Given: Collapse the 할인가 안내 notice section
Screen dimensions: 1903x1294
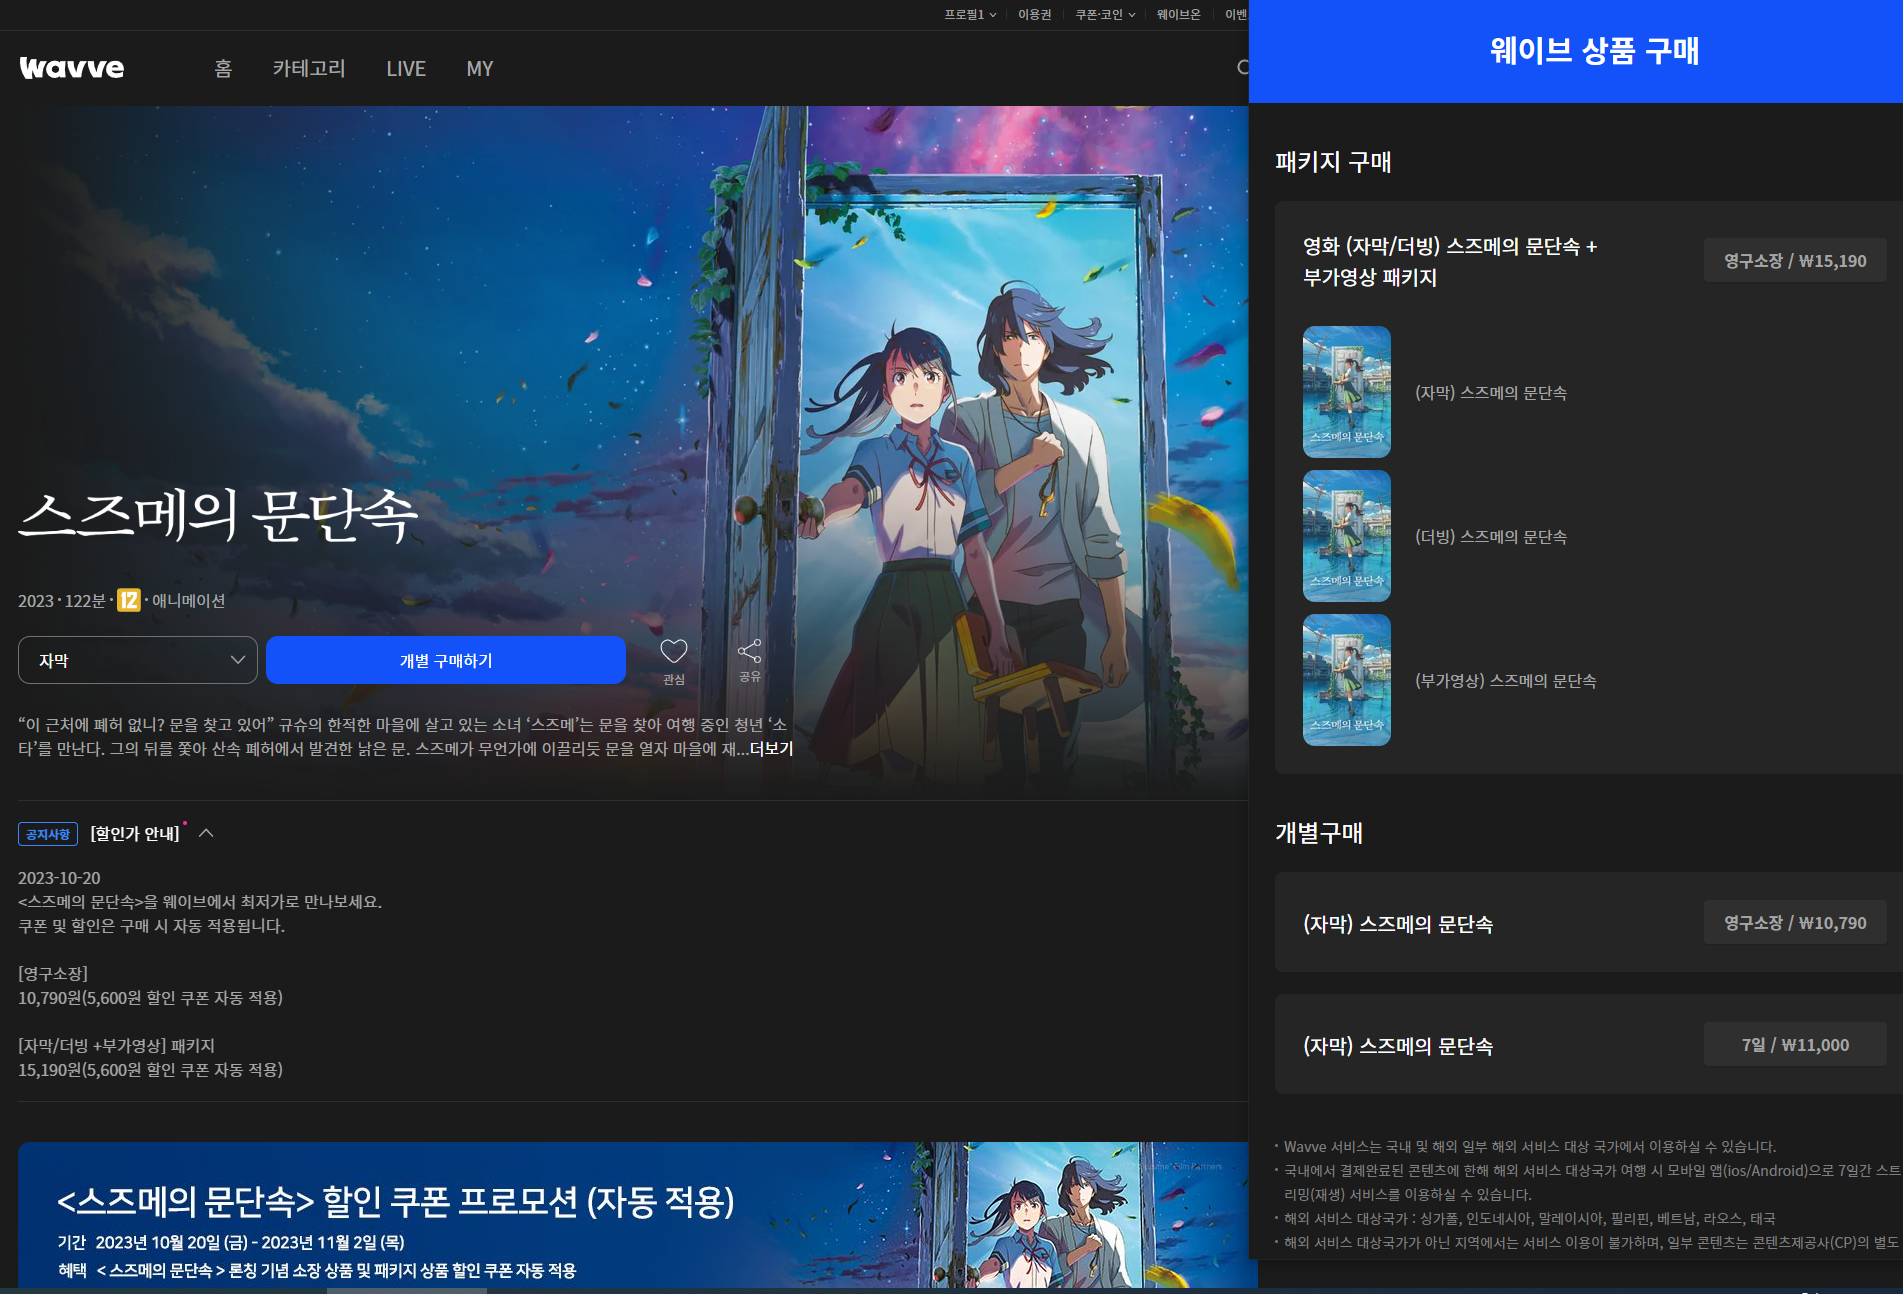Looking at the screenshot, I should point(208,833).
